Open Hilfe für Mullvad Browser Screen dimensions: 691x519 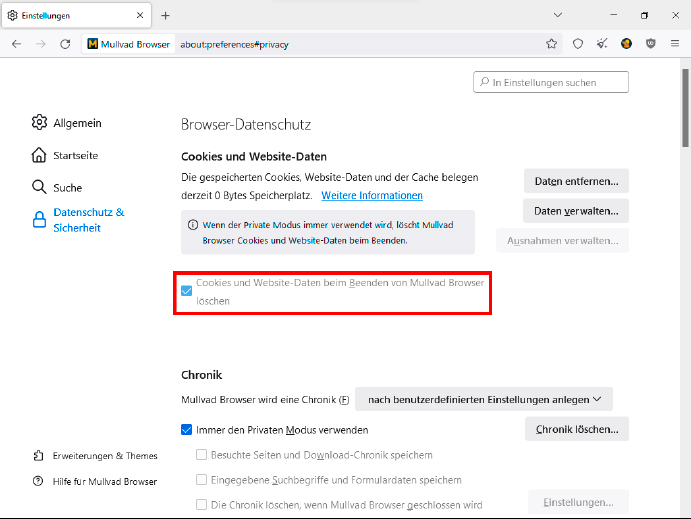(95, 482)
